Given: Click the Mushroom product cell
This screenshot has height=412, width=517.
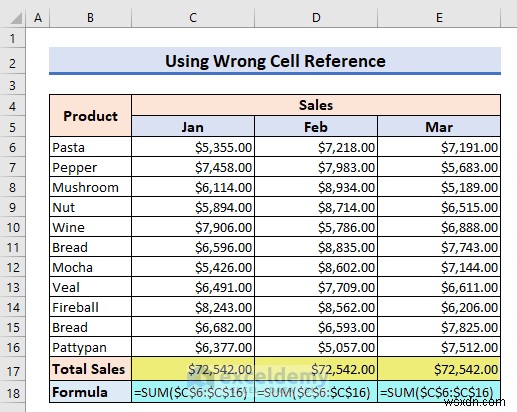Looking at the screenshot, I should click(x=90, y=187).
